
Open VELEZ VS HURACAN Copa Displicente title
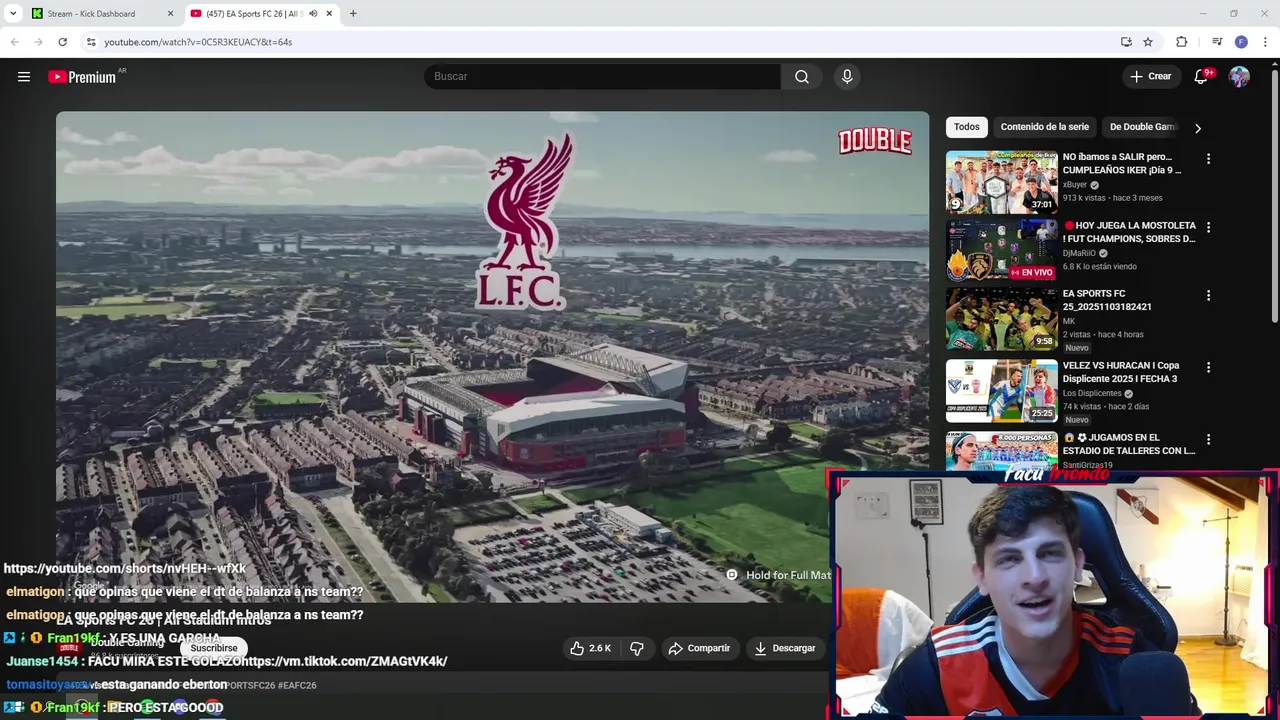pos(1121,372)
